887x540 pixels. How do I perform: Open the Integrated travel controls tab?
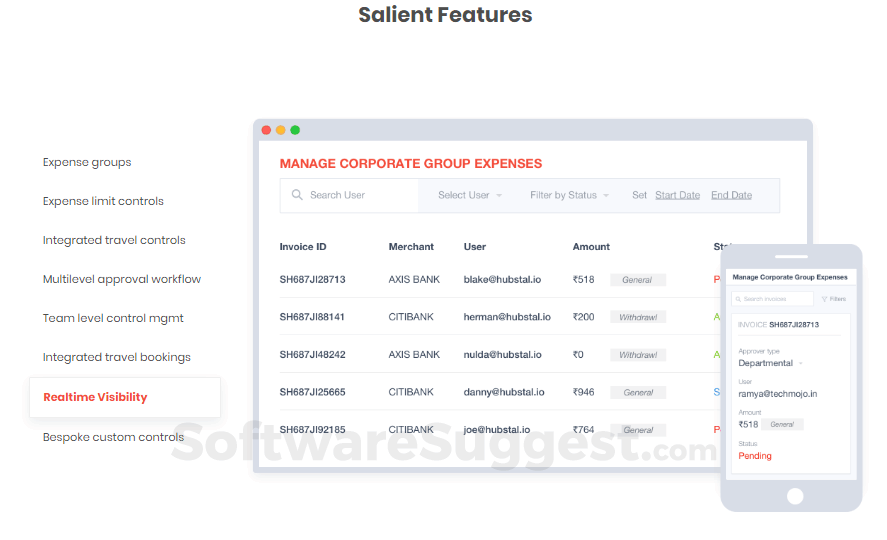(114, 240)
